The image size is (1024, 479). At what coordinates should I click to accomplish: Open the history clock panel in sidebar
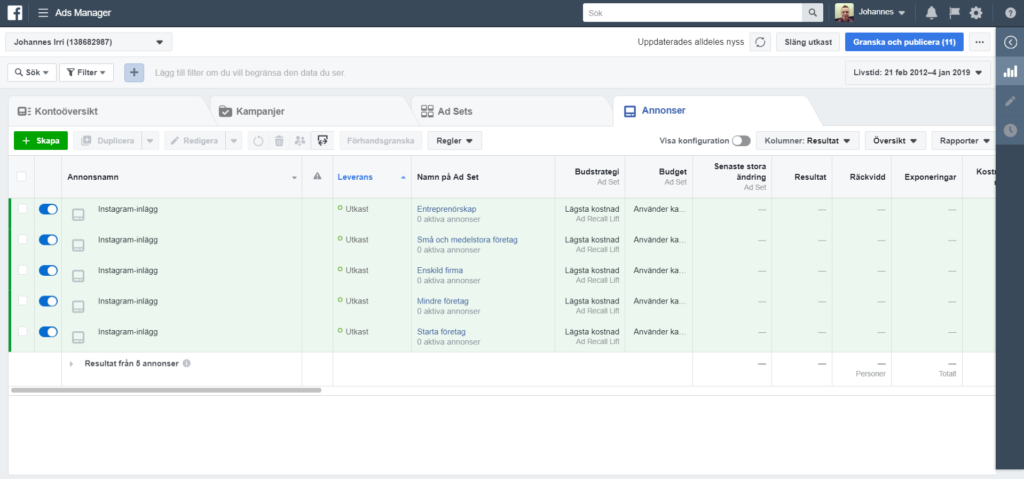(1010, 130)
